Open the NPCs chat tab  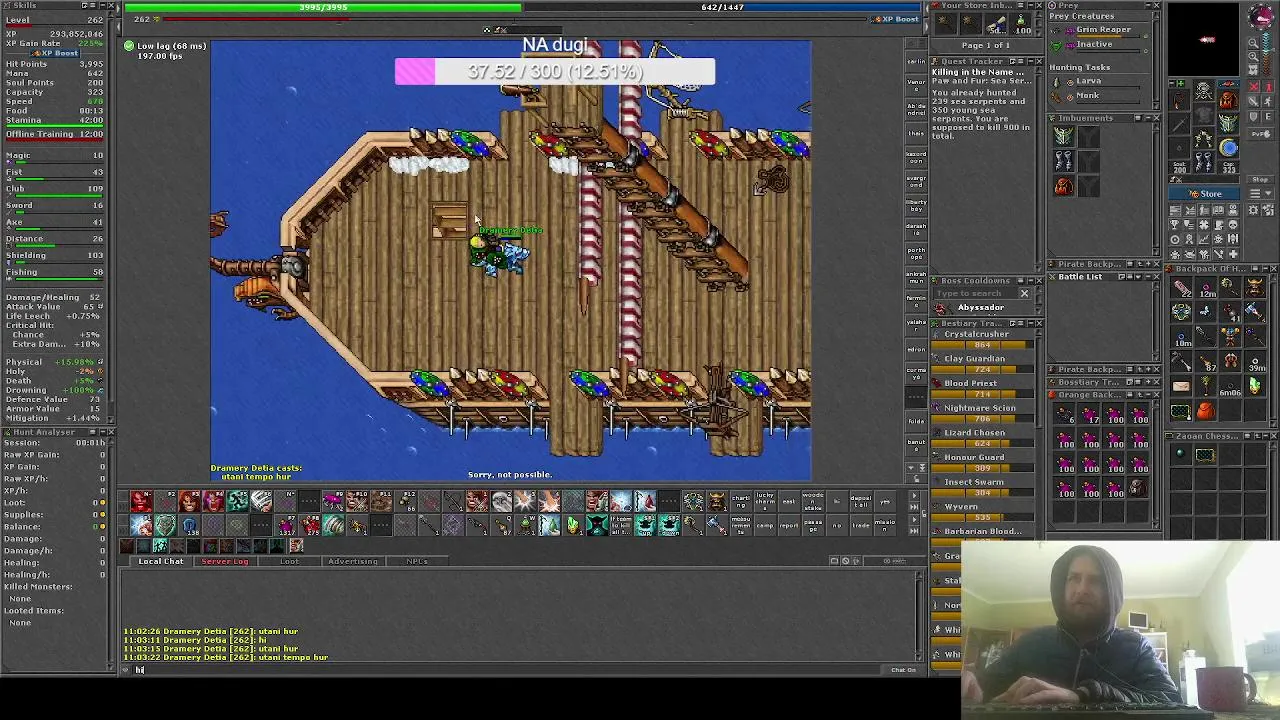(x=417, y=561)
